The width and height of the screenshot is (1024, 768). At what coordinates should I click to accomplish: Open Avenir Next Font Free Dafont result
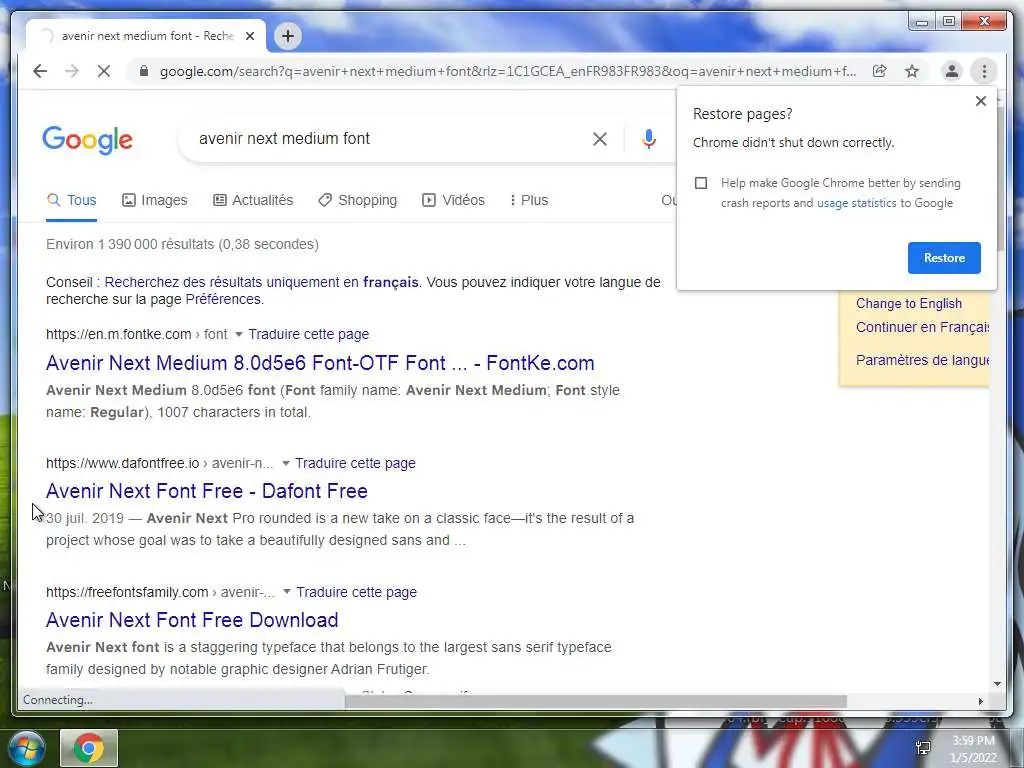pos(207,491)
